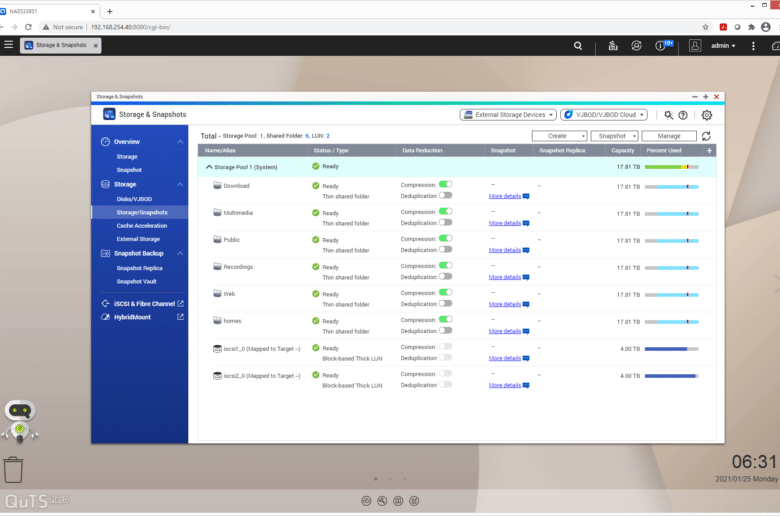Open Cache Acceleration in sidebar

tap(142, 226)
